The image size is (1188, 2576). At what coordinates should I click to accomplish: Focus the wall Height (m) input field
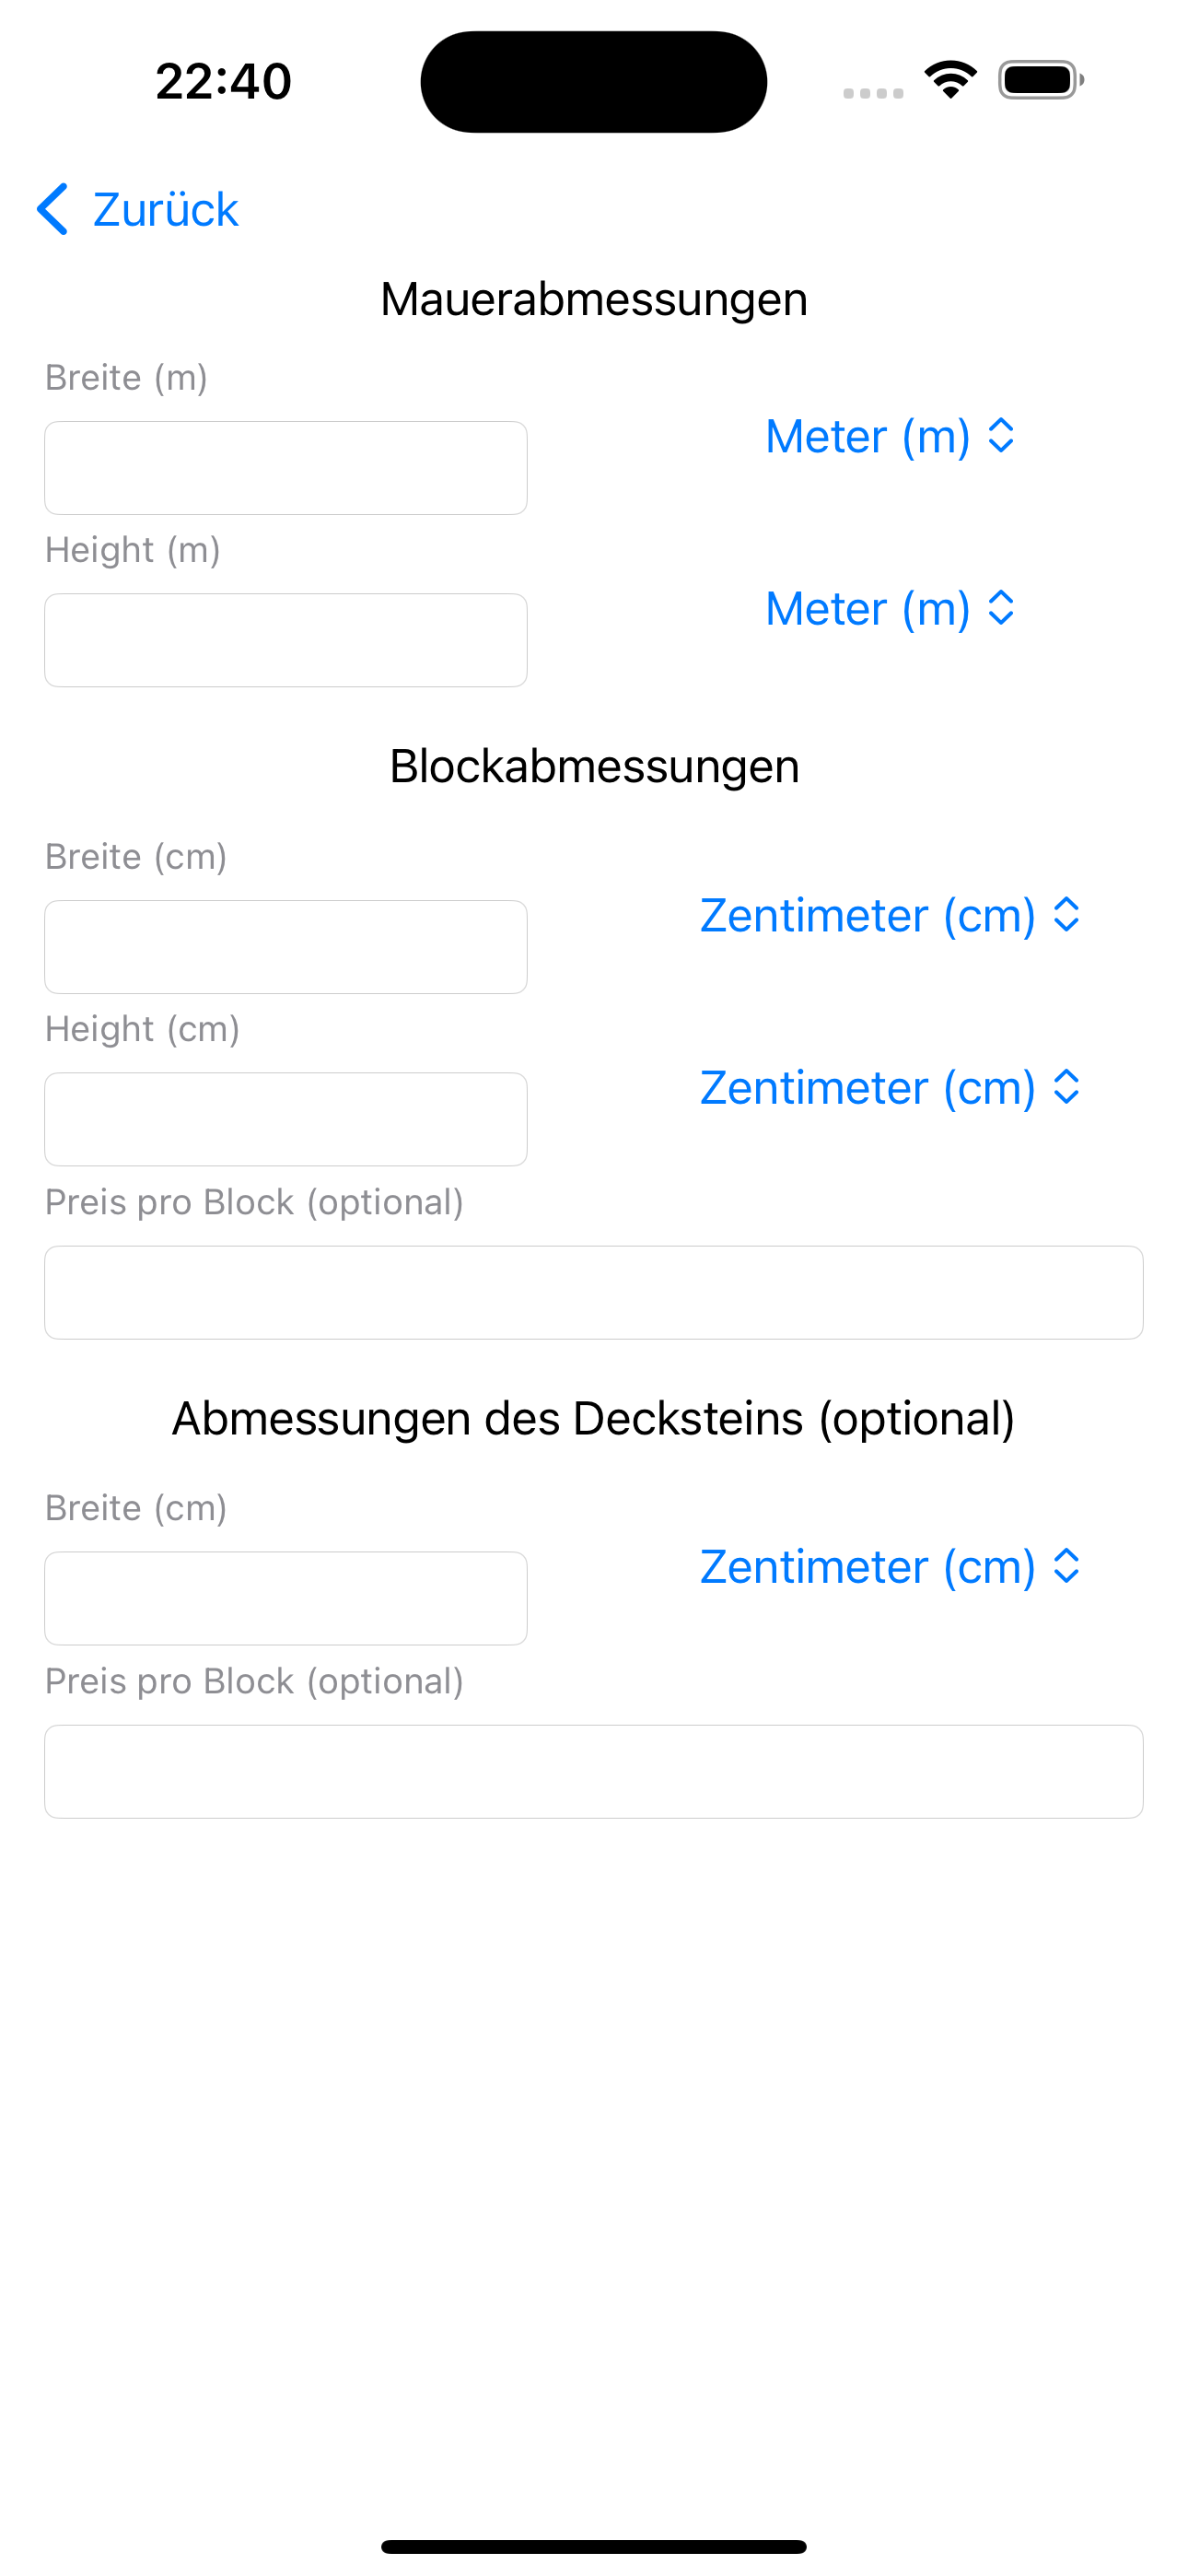(x=286, y=640)
